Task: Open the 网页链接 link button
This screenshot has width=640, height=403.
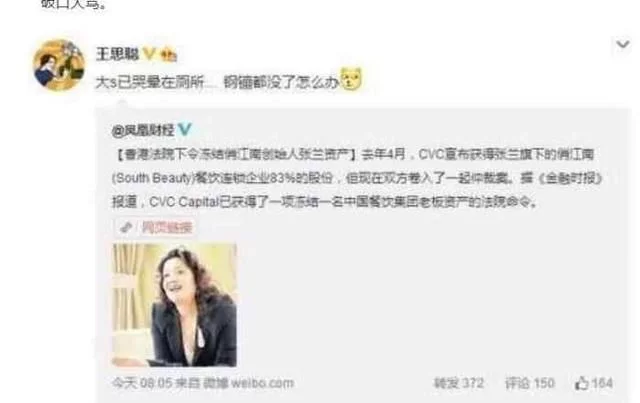Action: pyautogui.click(x=155, y=227)
